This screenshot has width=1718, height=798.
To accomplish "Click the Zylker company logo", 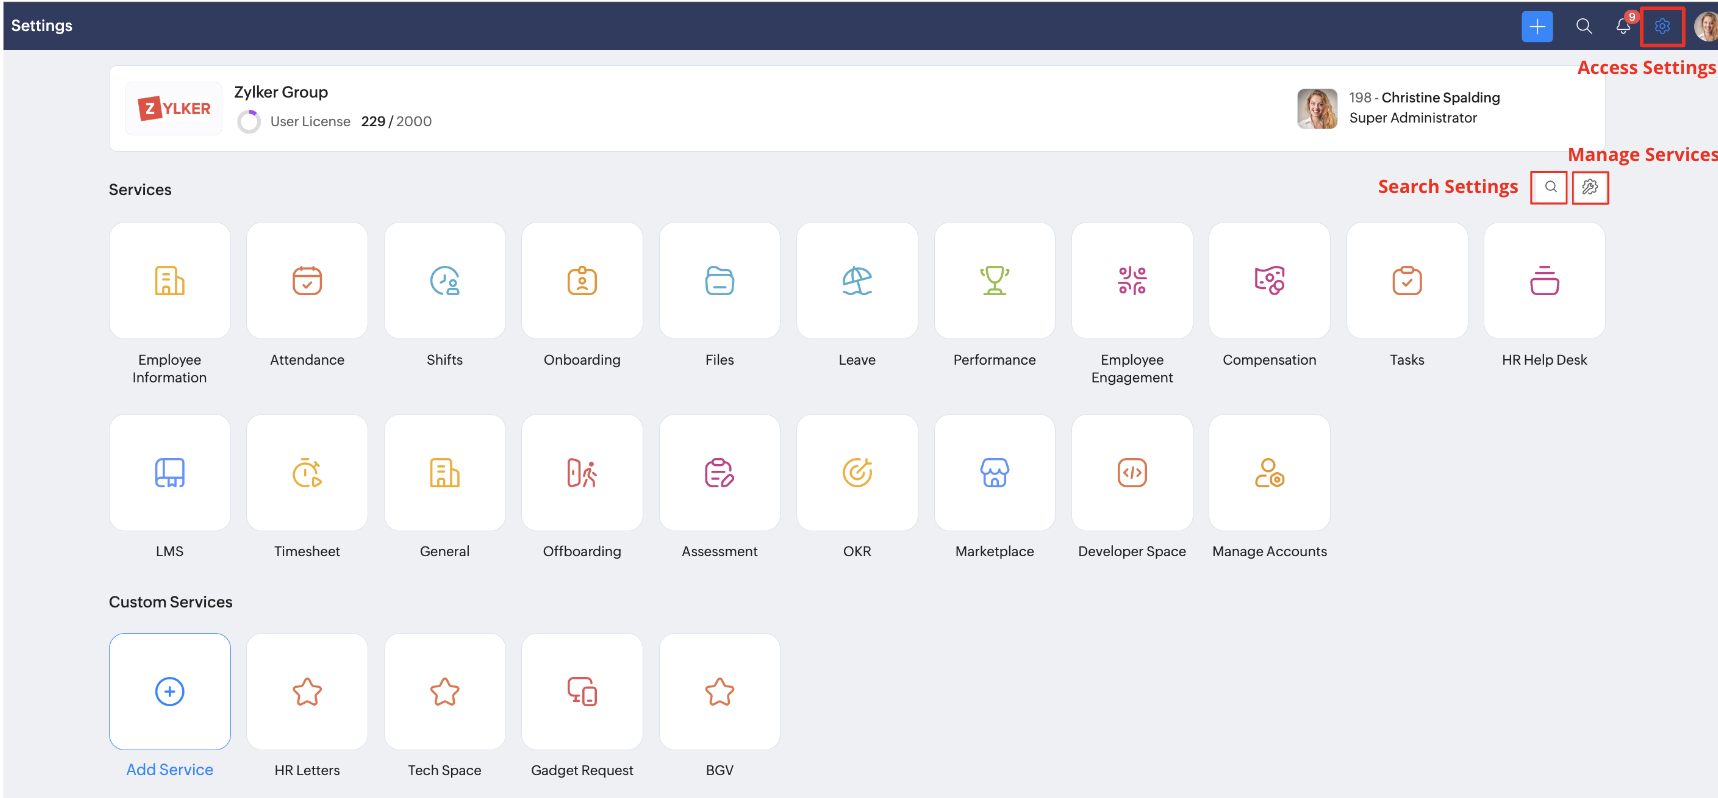I will pos(174,109).
